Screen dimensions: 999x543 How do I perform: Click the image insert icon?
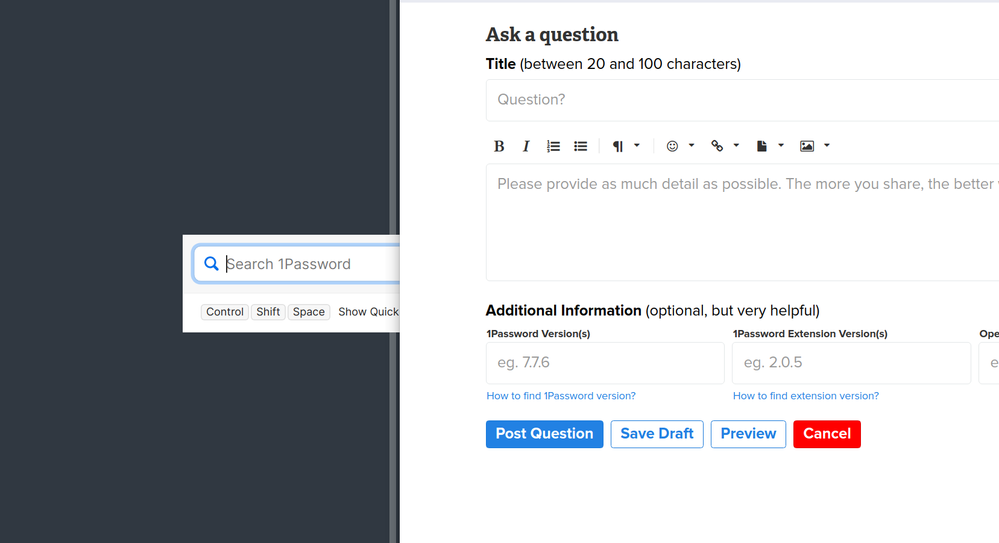click(807, 146)
